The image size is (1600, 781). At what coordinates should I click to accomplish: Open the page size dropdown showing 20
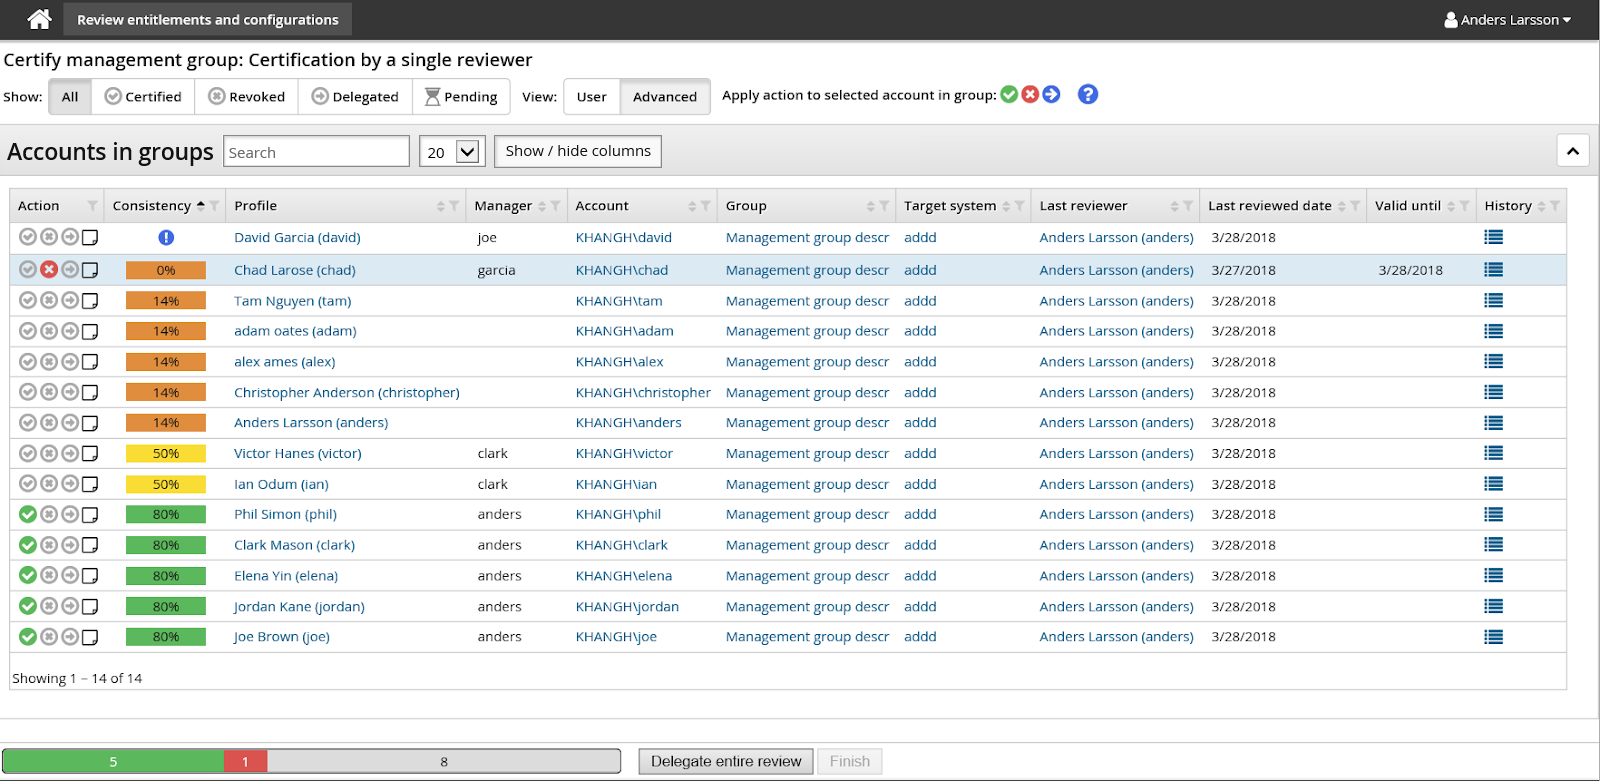click(452, 152)
